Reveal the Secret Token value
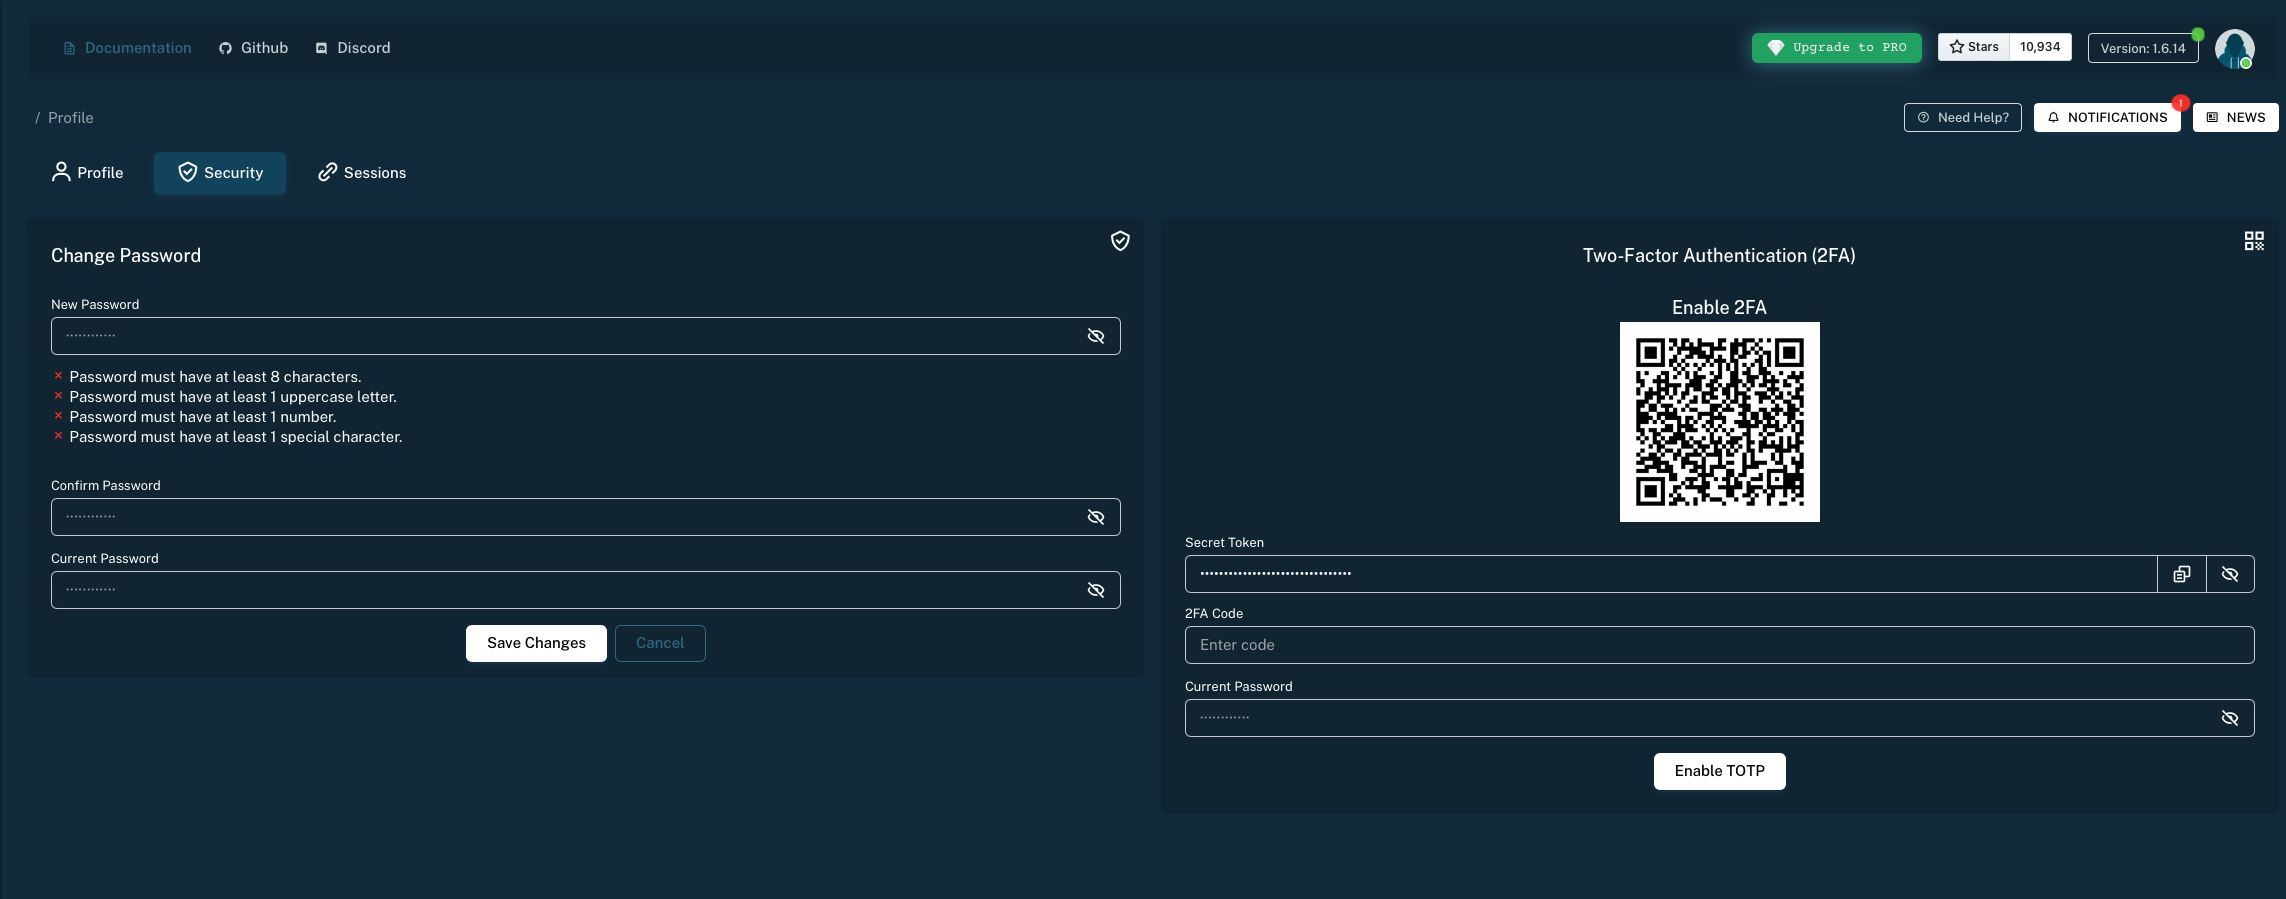Image resolution: width=2286 pixels, height=899 pixels. click(2230, 574)
